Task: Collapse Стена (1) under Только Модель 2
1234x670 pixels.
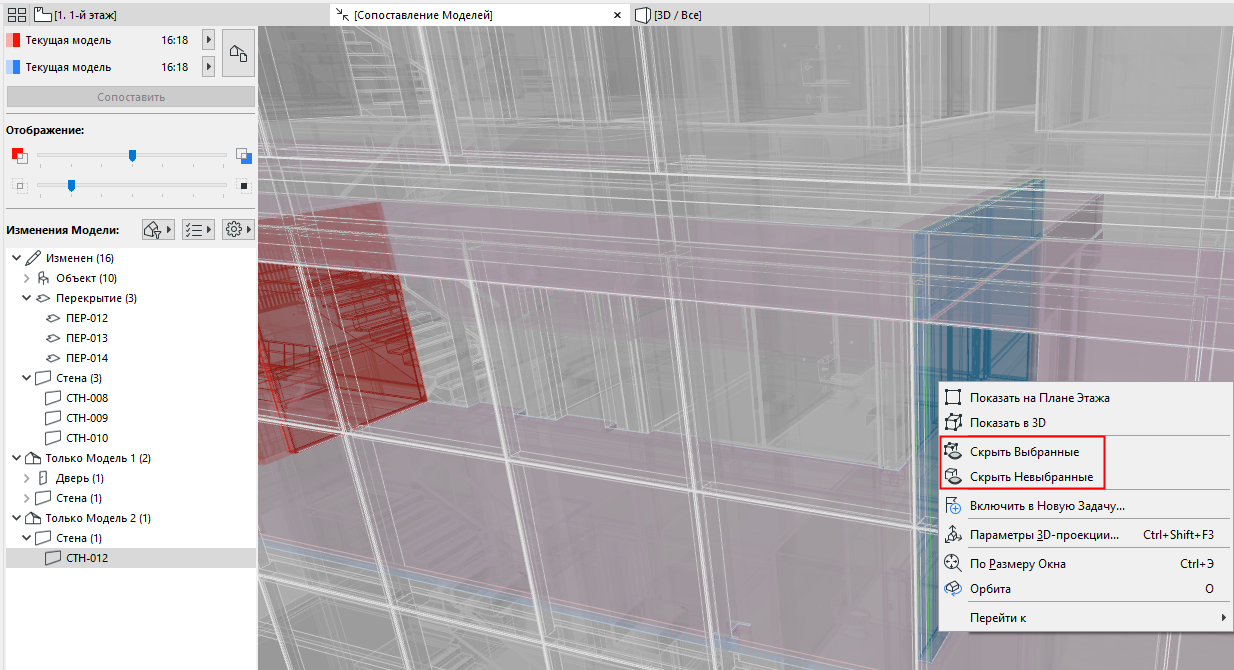Action: (x=27, y=538)
